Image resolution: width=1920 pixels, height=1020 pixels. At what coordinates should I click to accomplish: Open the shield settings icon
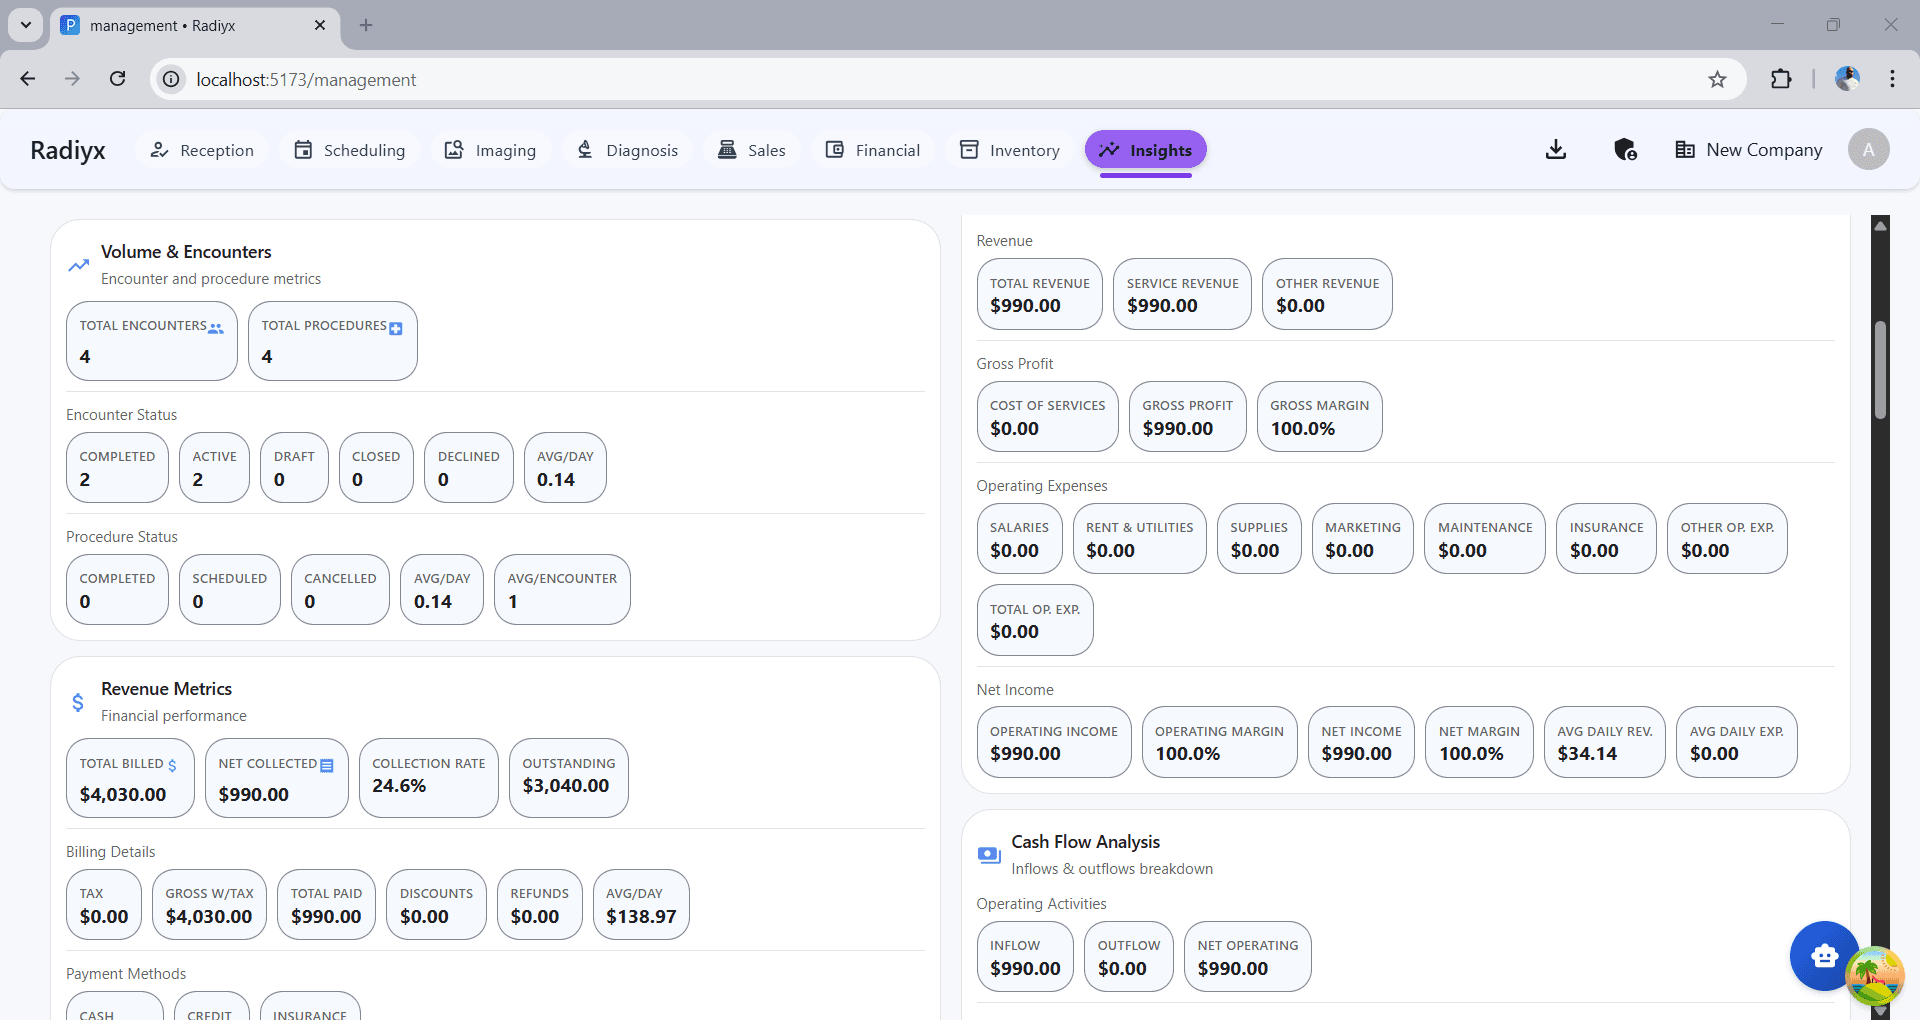[1625, 150]
